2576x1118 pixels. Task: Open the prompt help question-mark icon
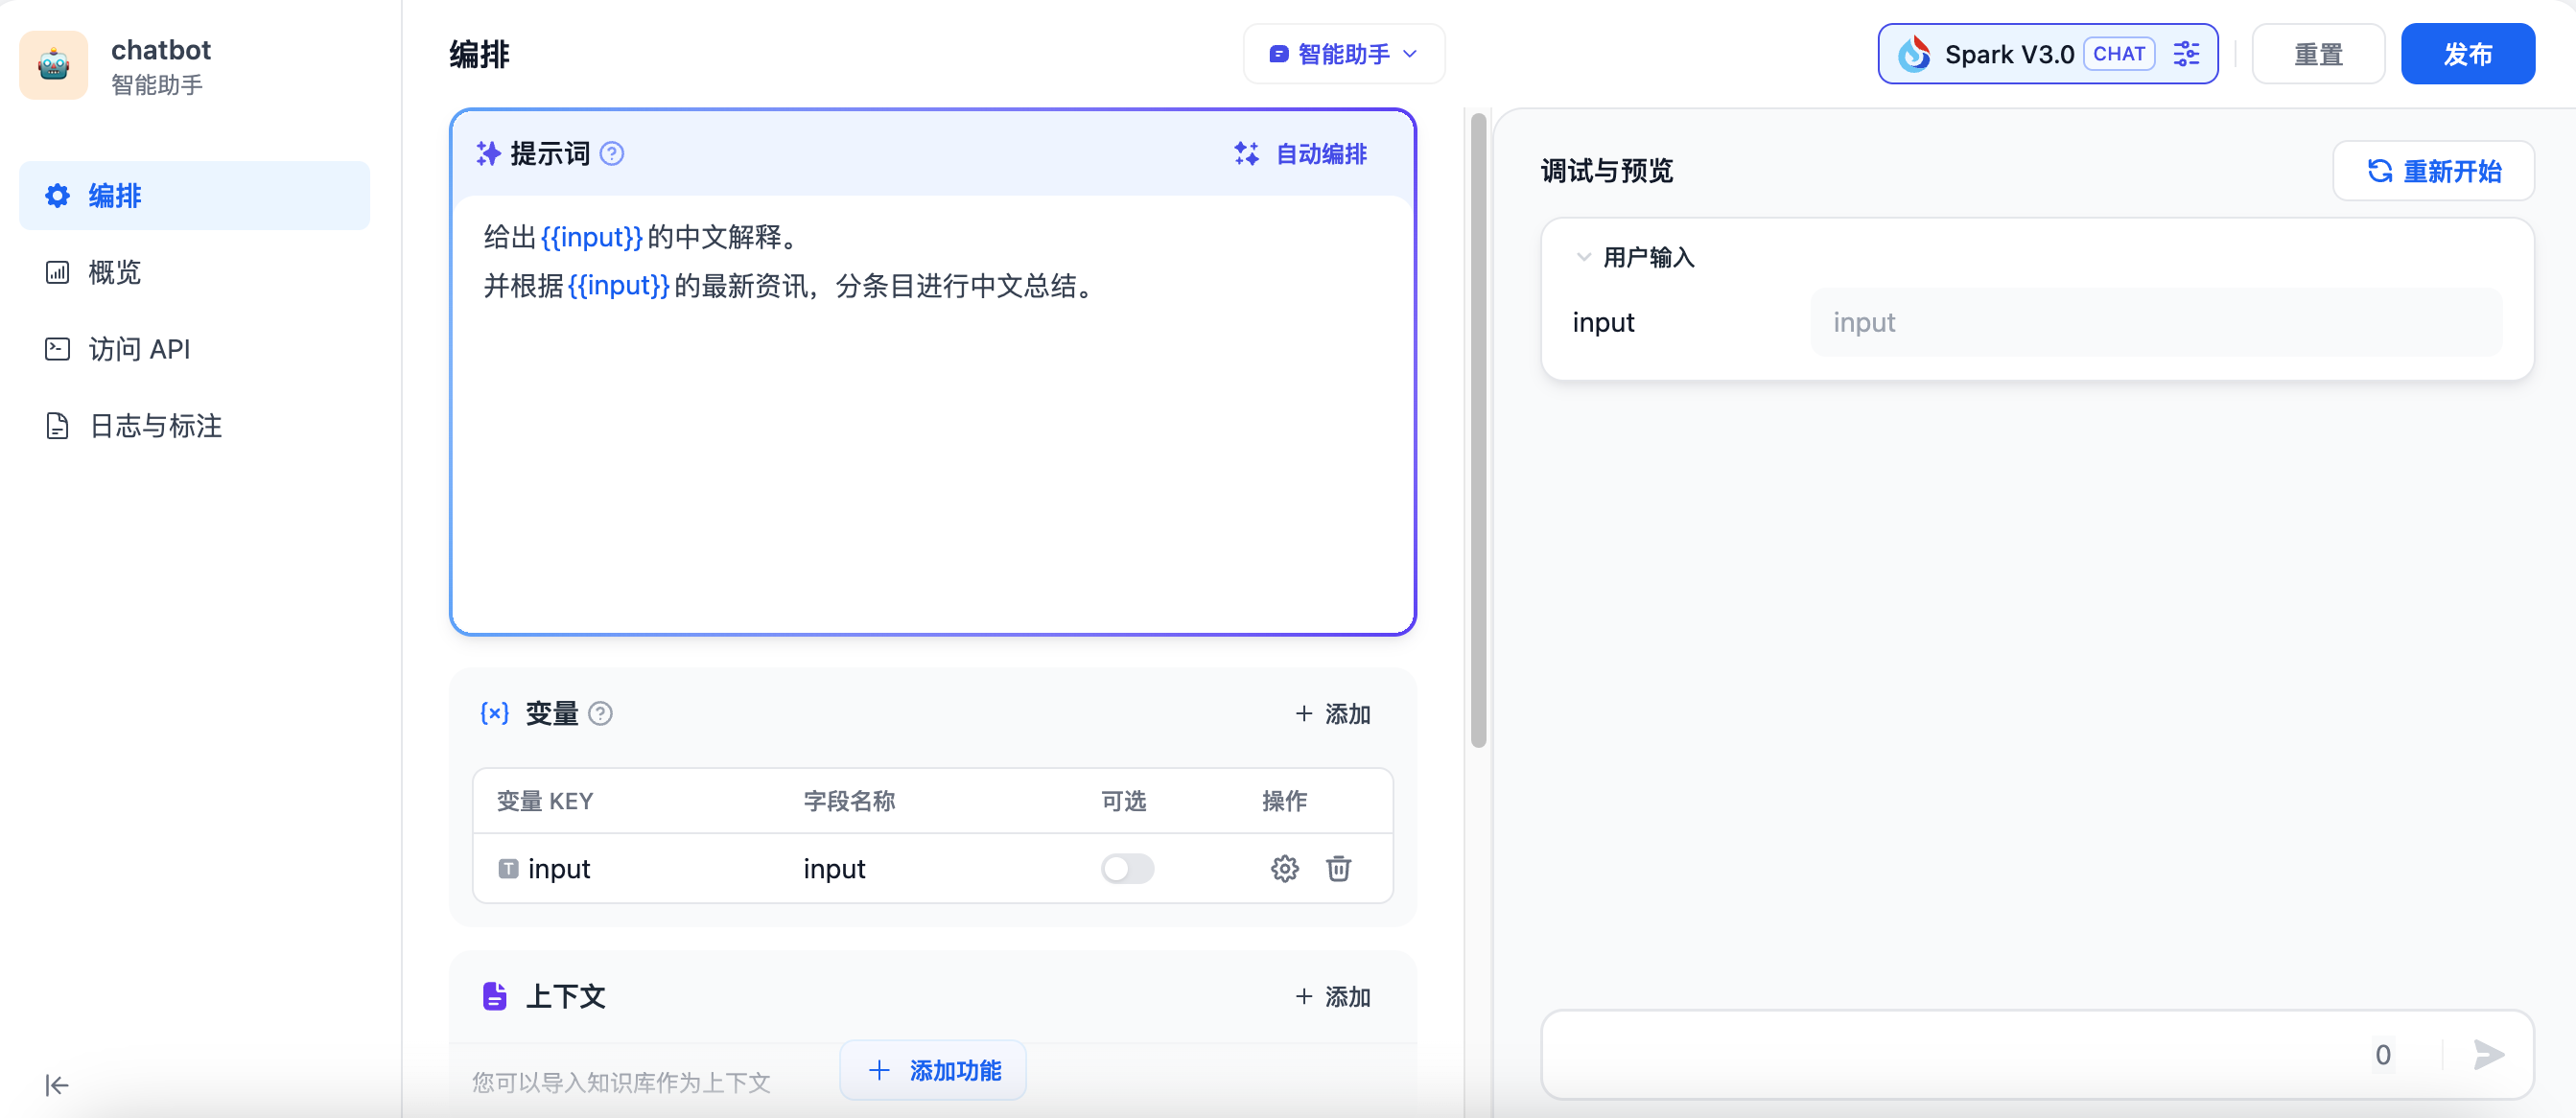pos(611,154)
